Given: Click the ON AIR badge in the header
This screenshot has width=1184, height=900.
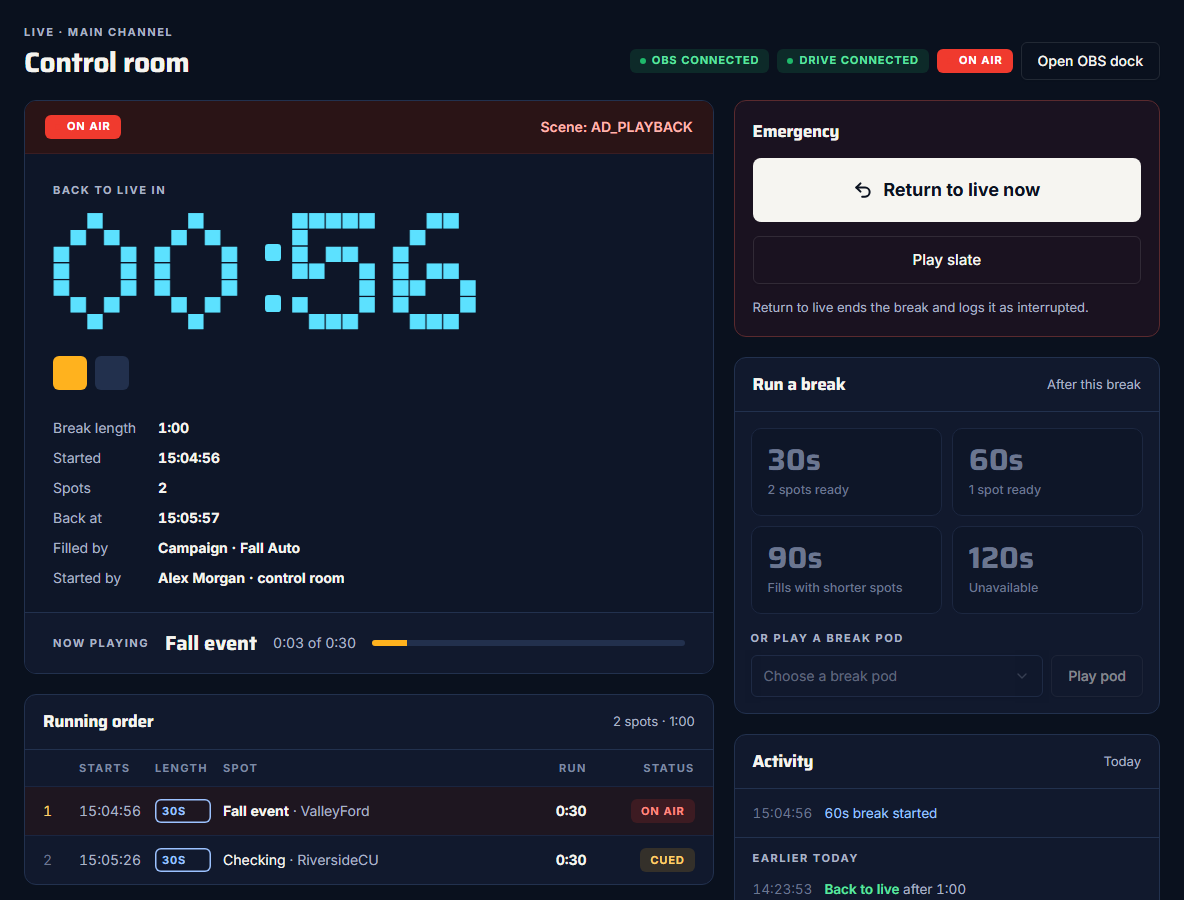Looking at the screenshot, I should (x=974, y=60).
